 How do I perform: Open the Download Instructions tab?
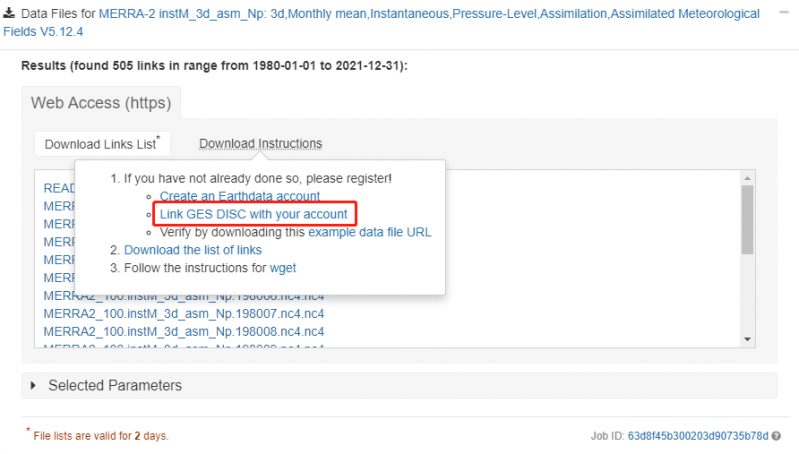tap(260, 143)
